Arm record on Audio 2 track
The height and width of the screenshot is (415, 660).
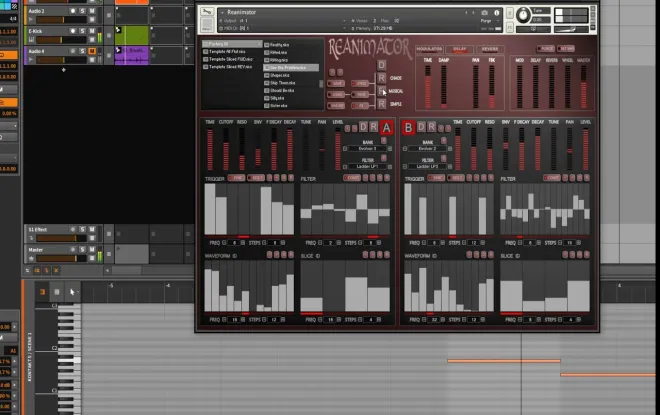point(73,11)
